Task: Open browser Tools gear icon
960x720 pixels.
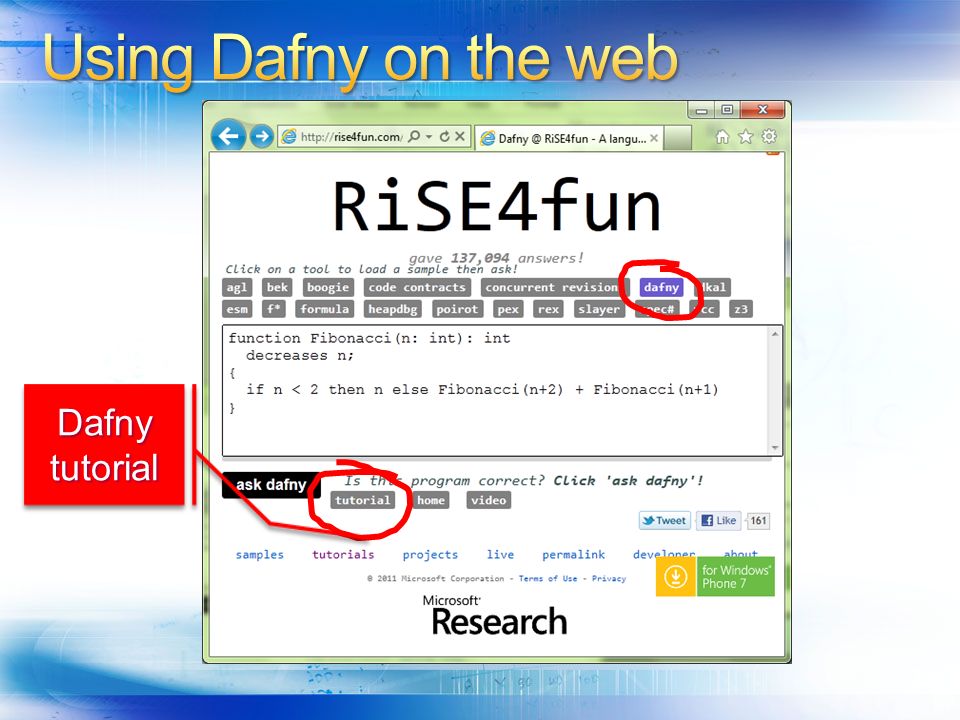Action: [x=769, y=136]
